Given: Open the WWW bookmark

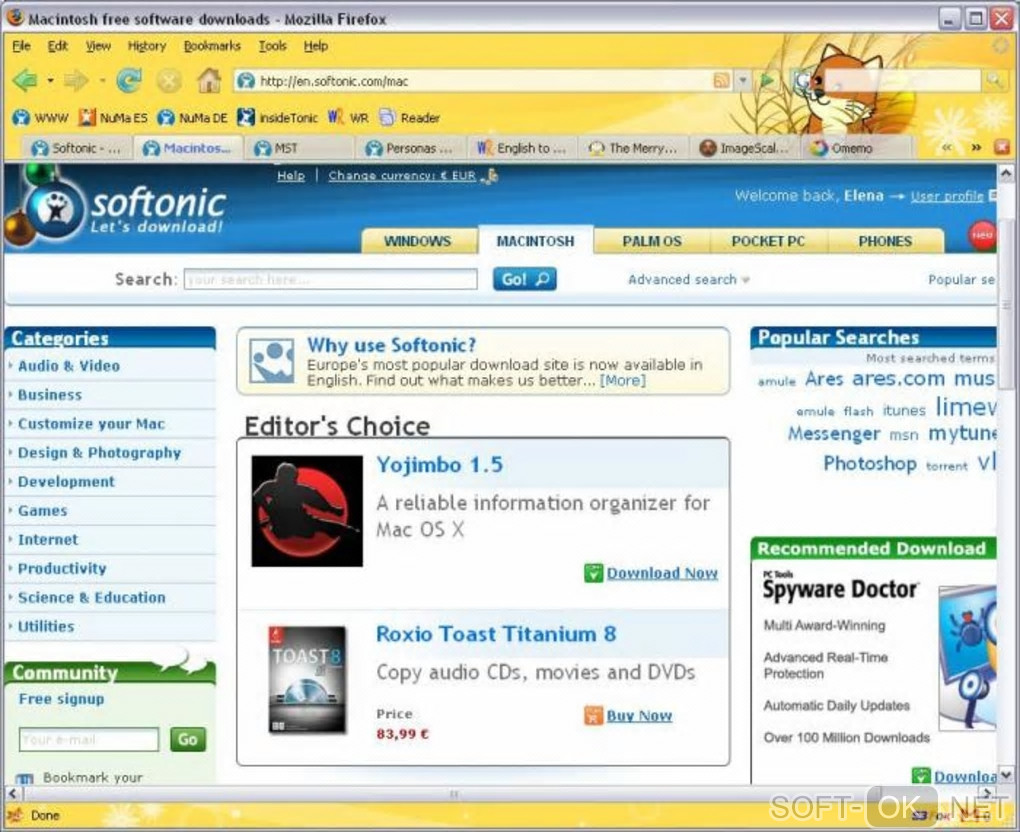Looking at the screenshot, I should click(x=40, y=118).
